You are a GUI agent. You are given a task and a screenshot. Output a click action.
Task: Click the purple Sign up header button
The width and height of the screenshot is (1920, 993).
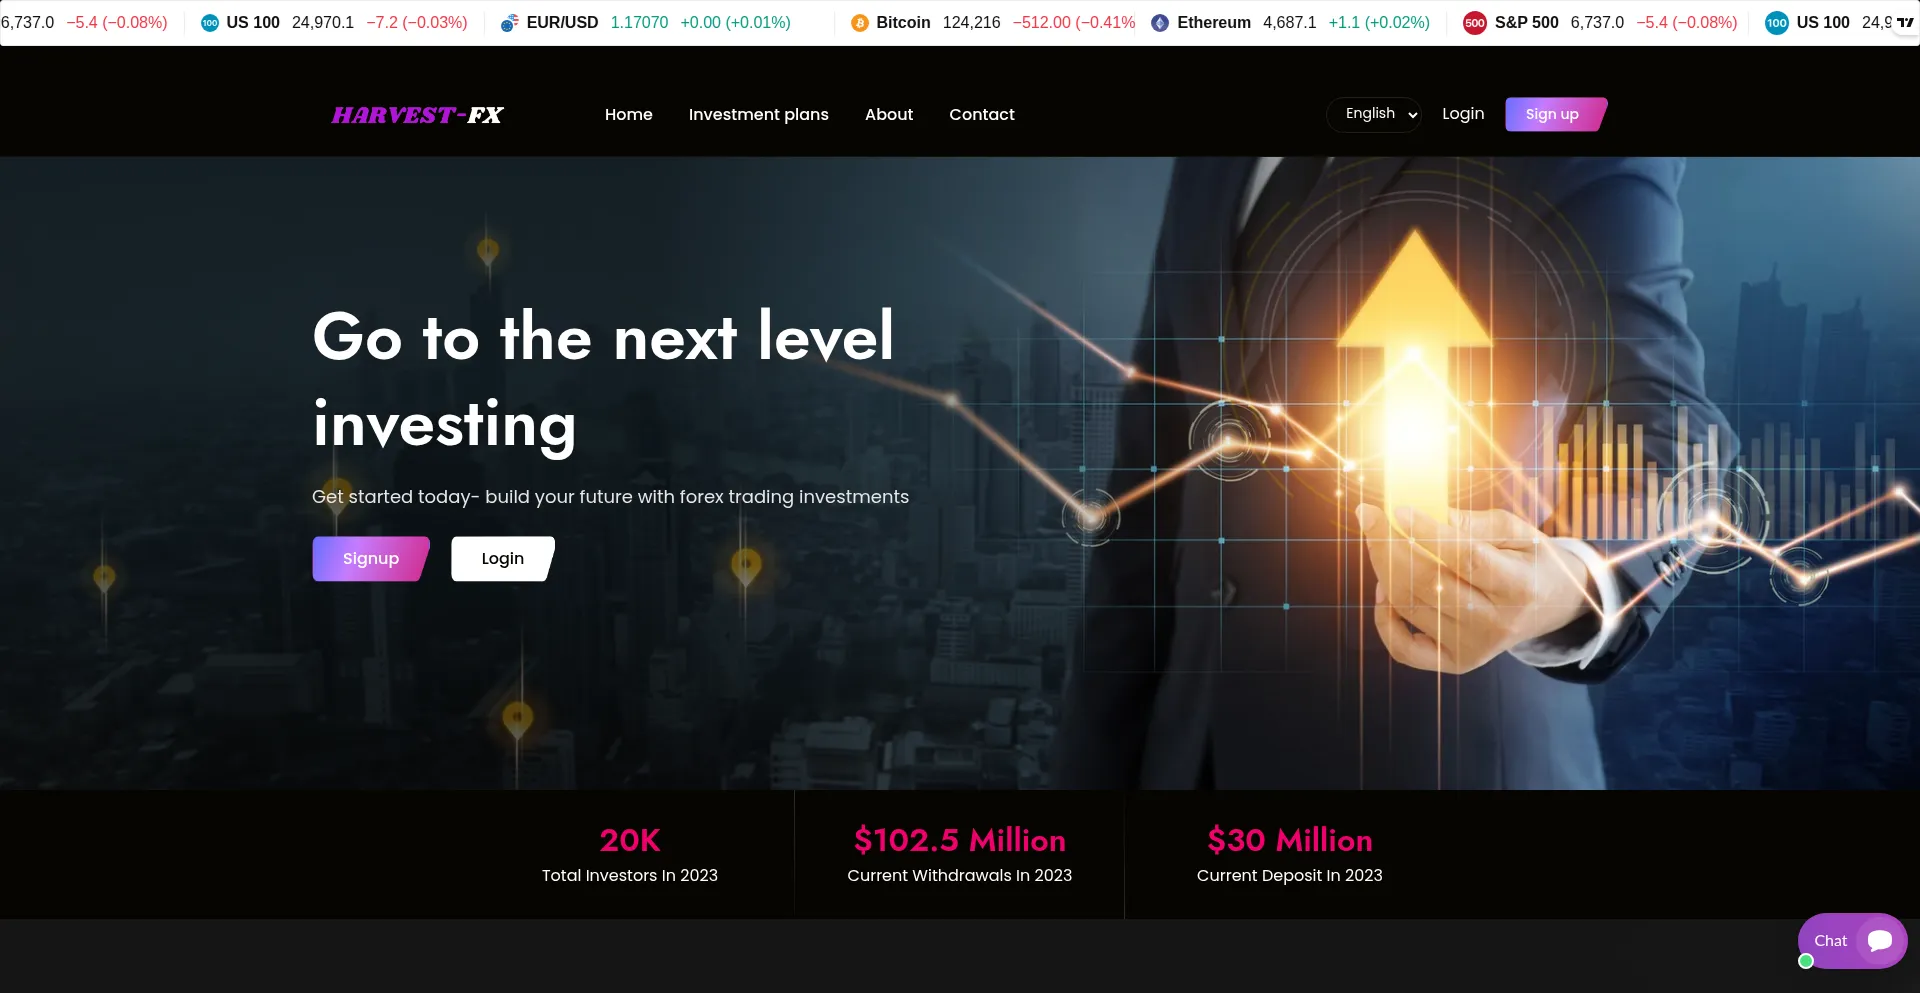1555,114
